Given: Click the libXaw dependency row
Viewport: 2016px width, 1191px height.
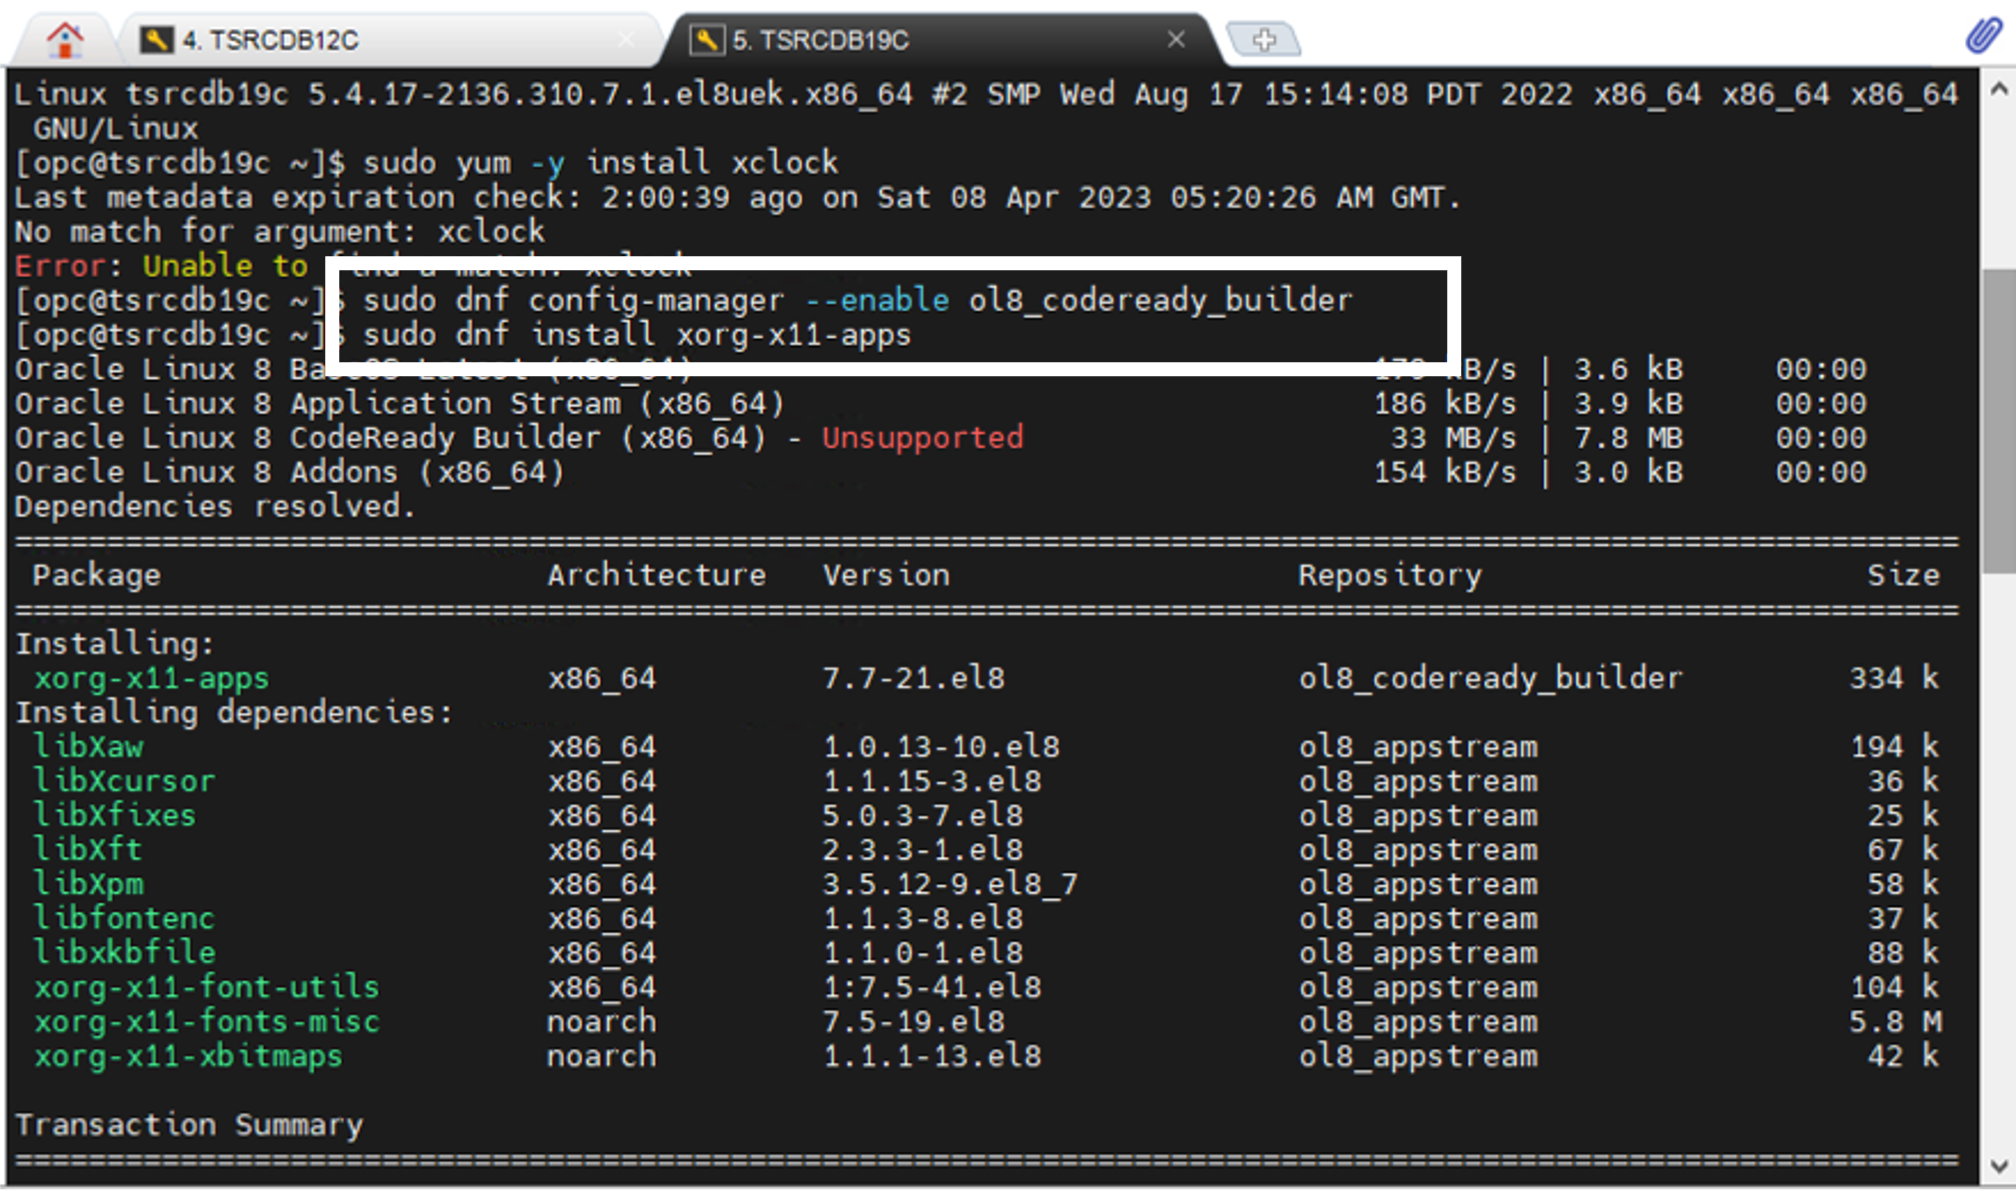Looking at the screenshot, I should [x=985, y=747].
